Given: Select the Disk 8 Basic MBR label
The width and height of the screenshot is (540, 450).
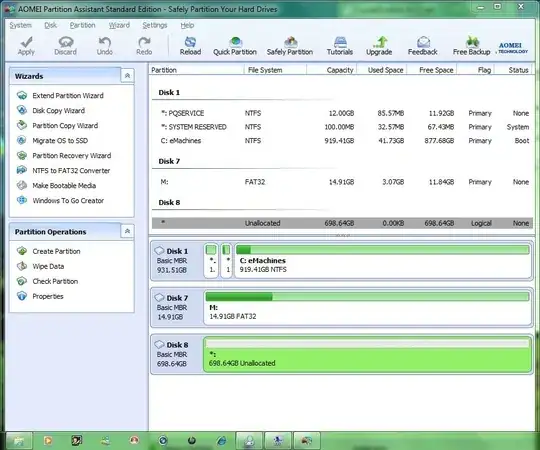Looking at the screenshot, I should point(177,354).
